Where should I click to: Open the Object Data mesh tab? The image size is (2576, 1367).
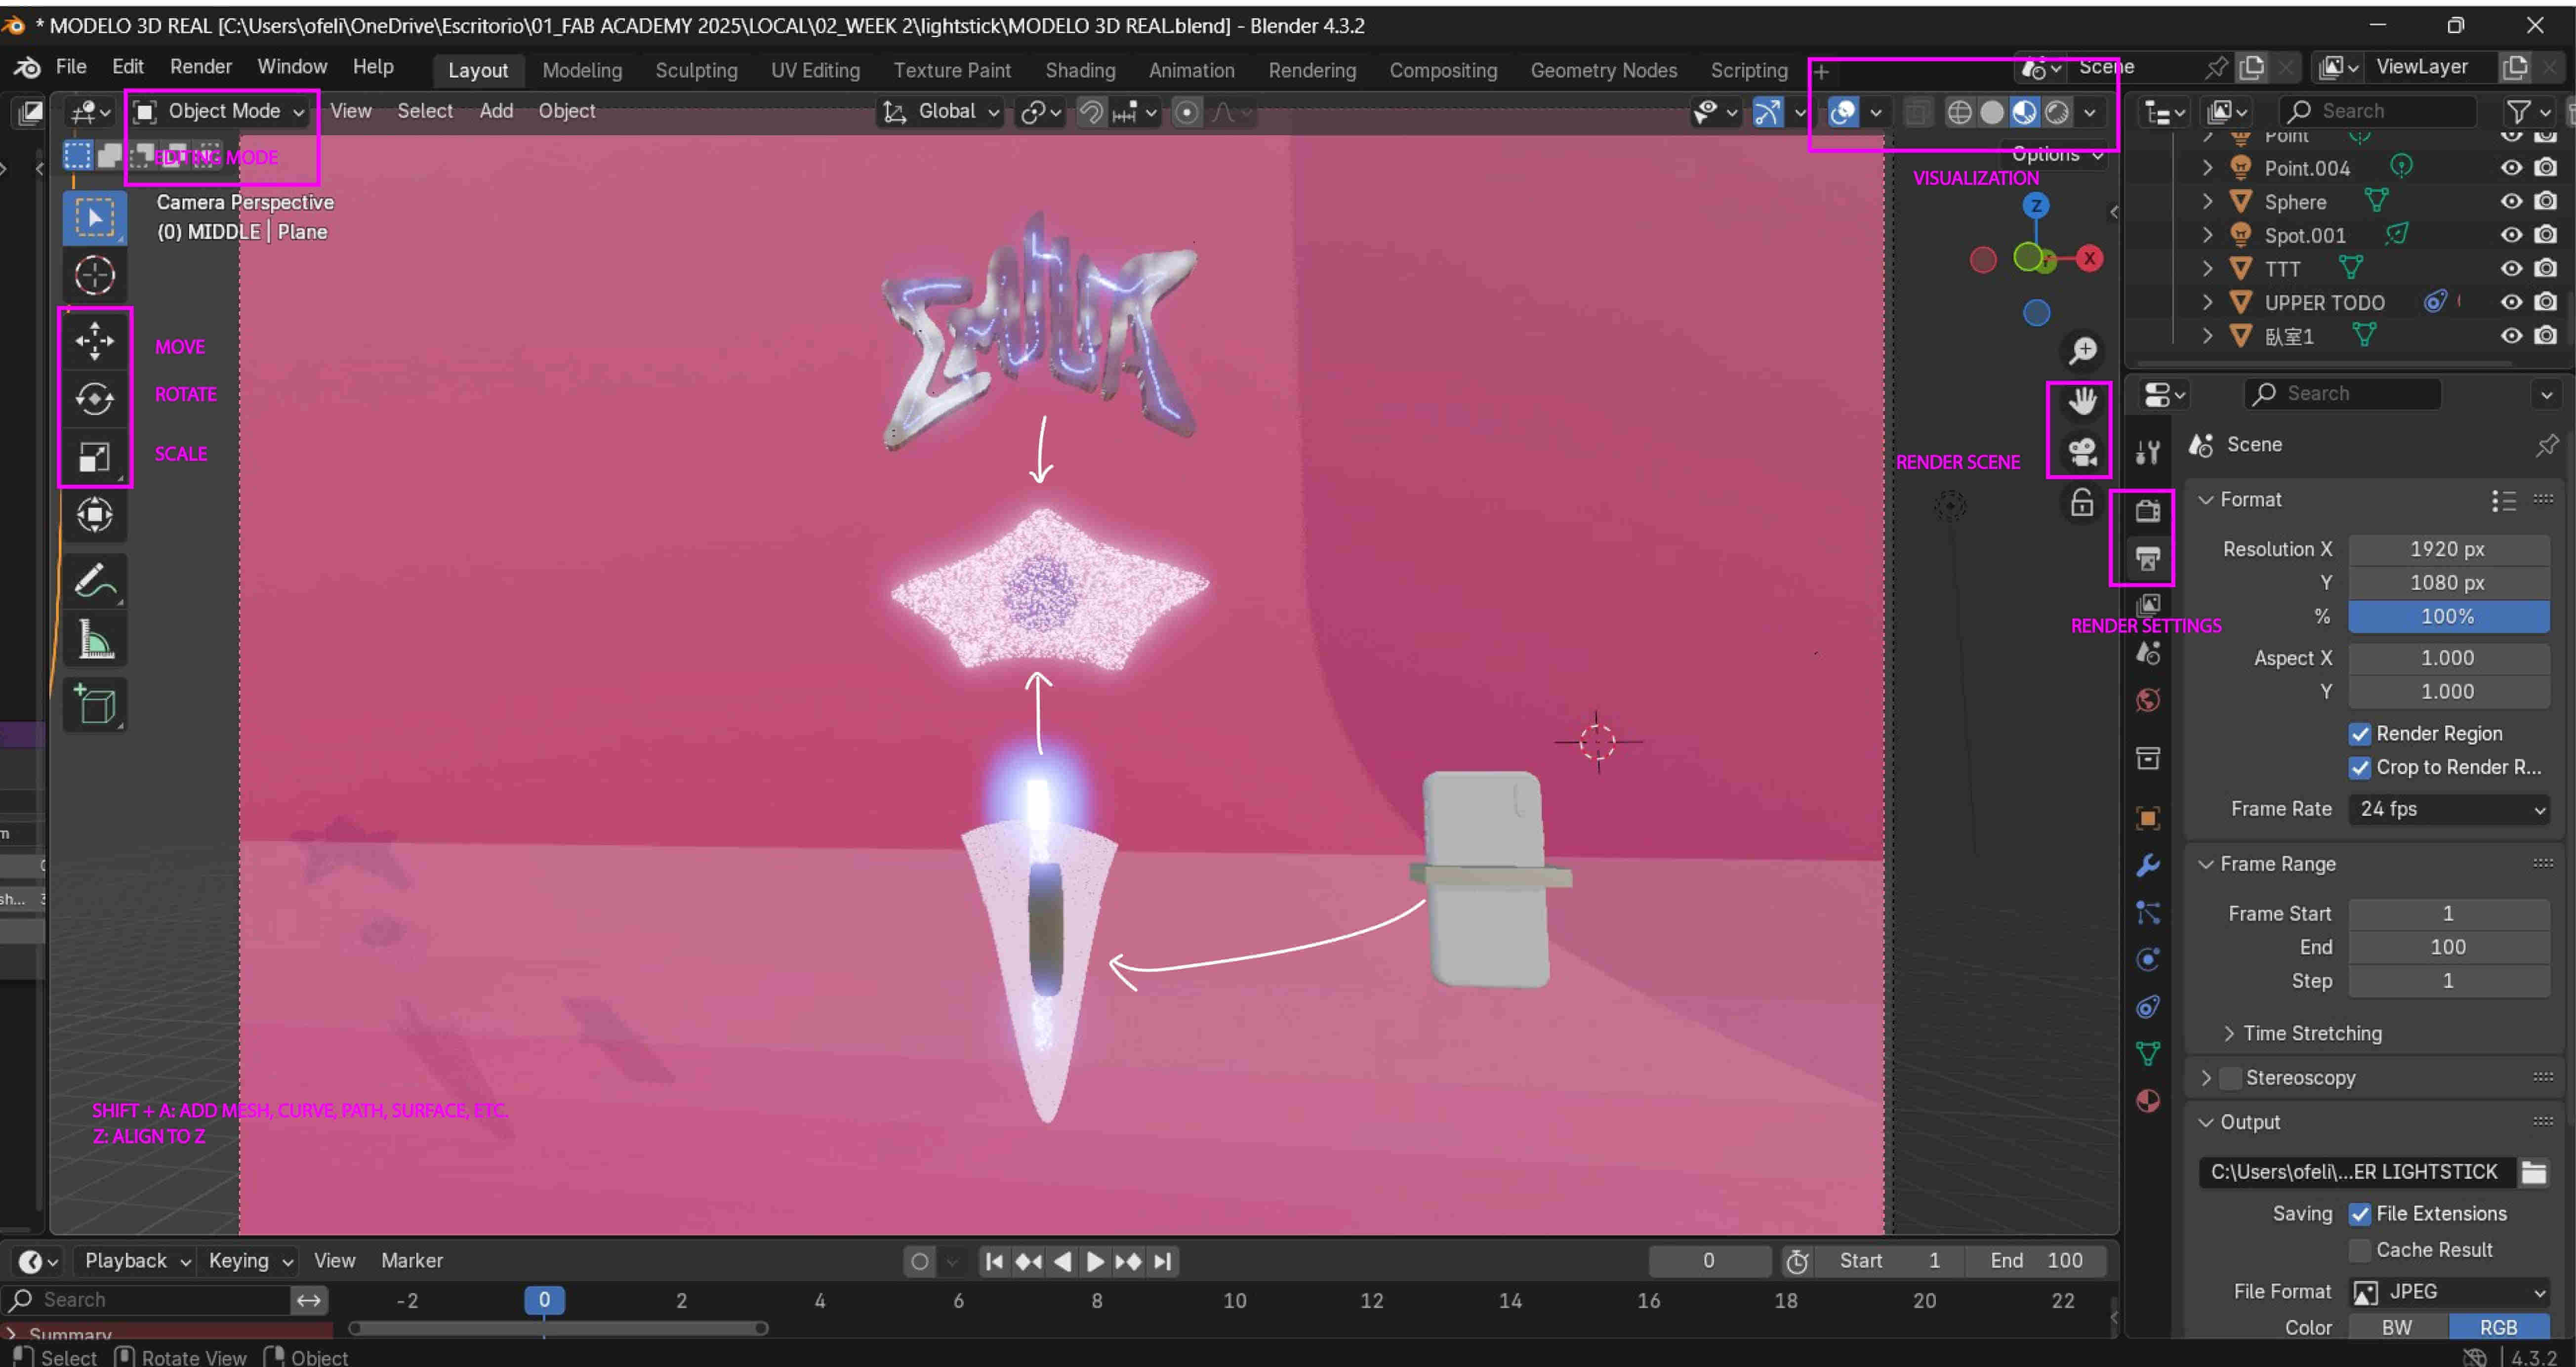2148,1053
